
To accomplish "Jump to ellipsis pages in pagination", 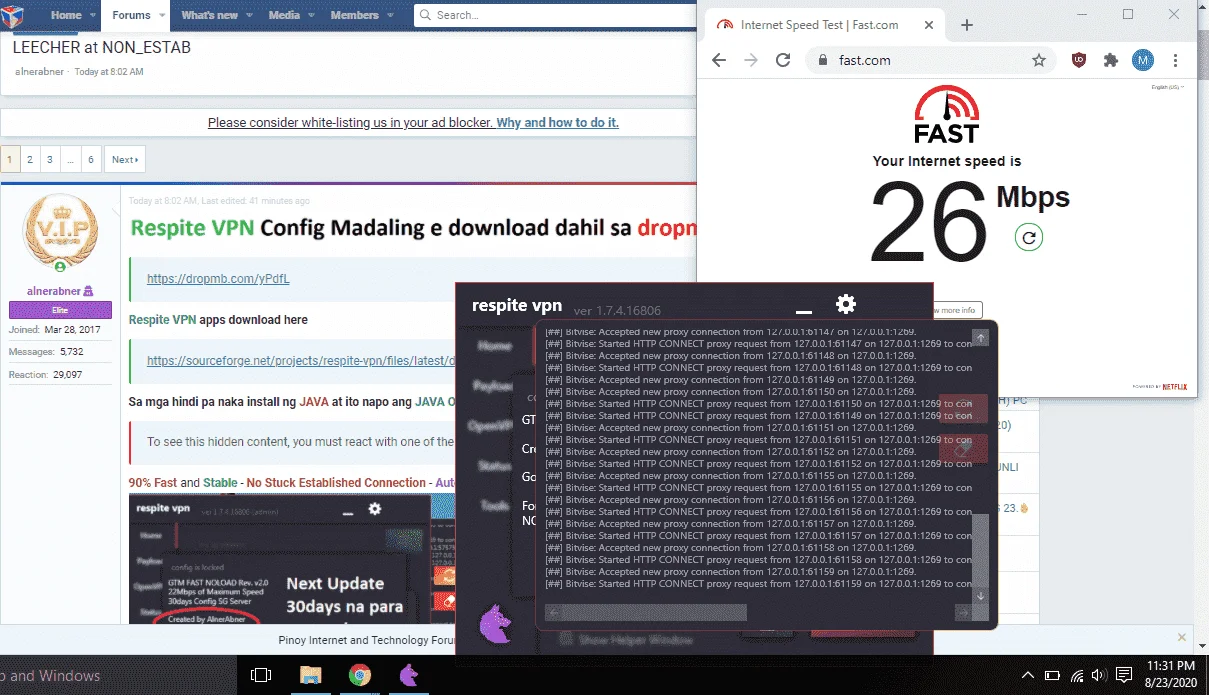I will point(70,159).
